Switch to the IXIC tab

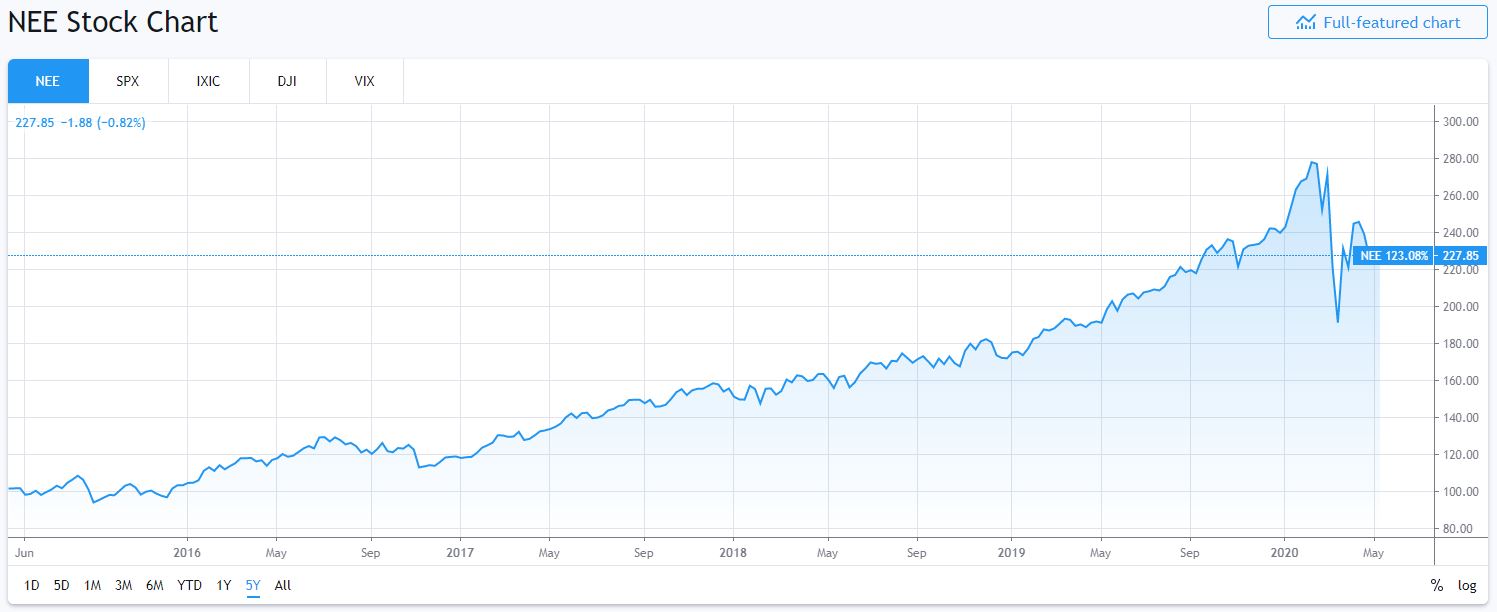pyautogui.click(x=208, y=81)
